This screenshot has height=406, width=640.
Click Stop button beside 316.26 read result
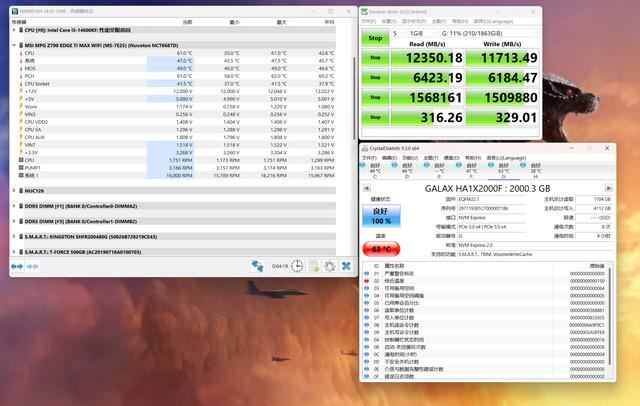point(375,117)
